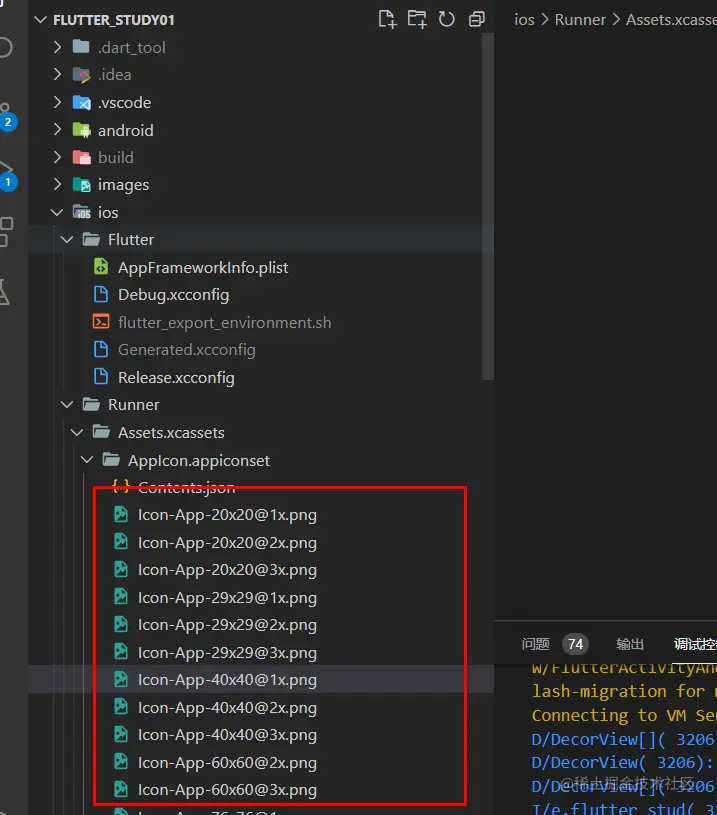Click image icon of Icon-App-20x20@1x.png
Viewport: 717px width, 815px height.
(121, 515)
